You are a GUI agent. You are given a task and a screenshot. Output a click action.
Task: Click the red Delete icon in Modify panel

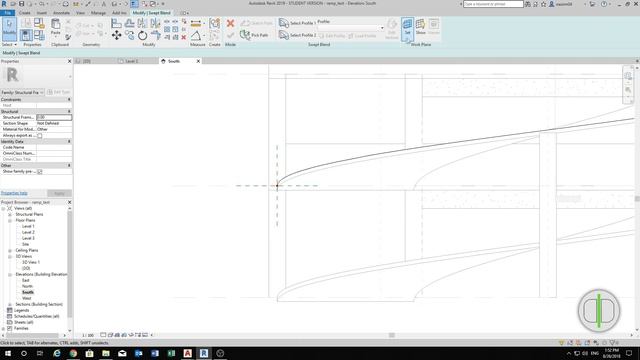pyautogui.click(x=184, y=37)
